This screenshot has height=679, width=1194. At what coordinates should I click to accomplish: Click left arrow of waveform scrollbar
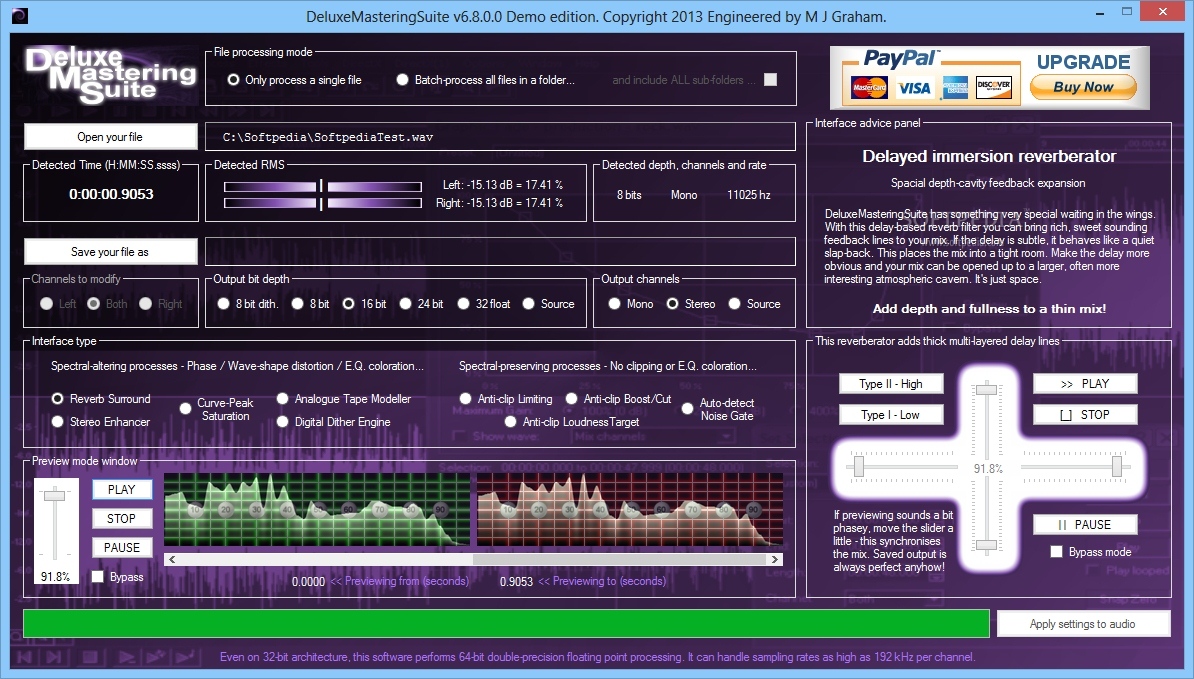pos(172,559)
